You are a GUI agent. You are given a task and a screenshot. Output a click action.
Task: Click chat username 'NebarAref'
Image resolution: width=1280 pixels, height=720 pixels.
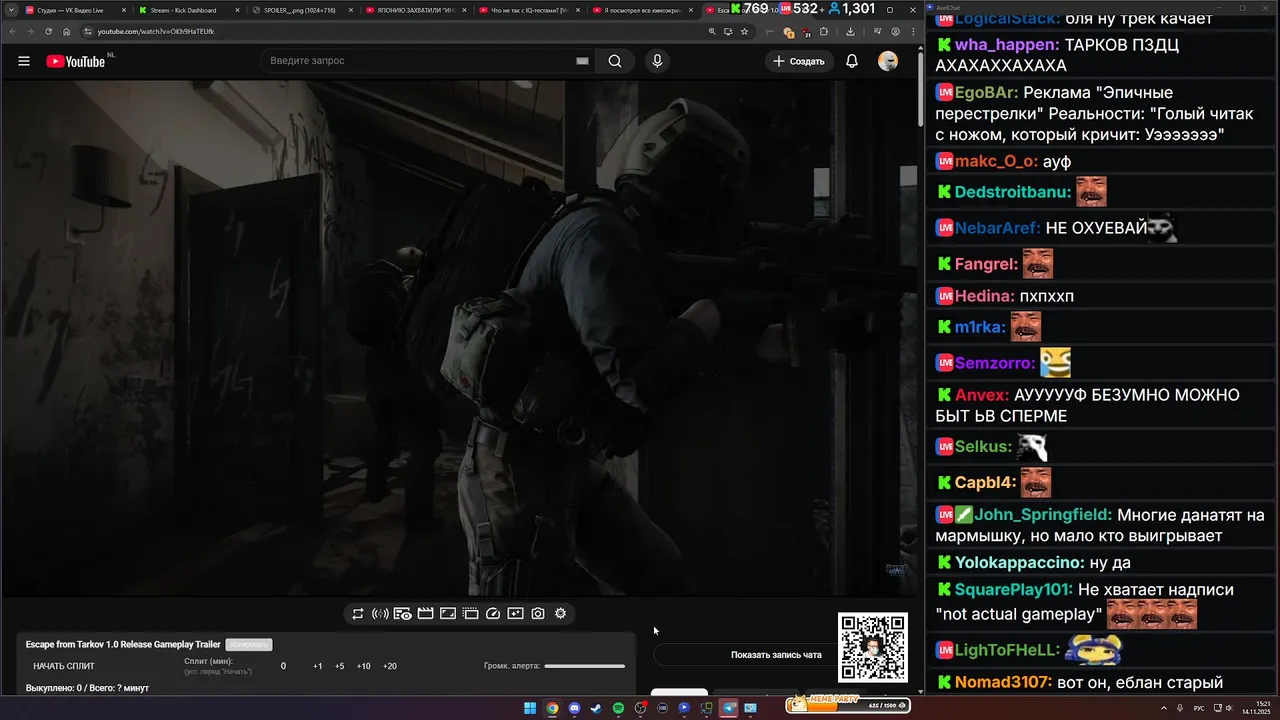[x=998, y=229]
